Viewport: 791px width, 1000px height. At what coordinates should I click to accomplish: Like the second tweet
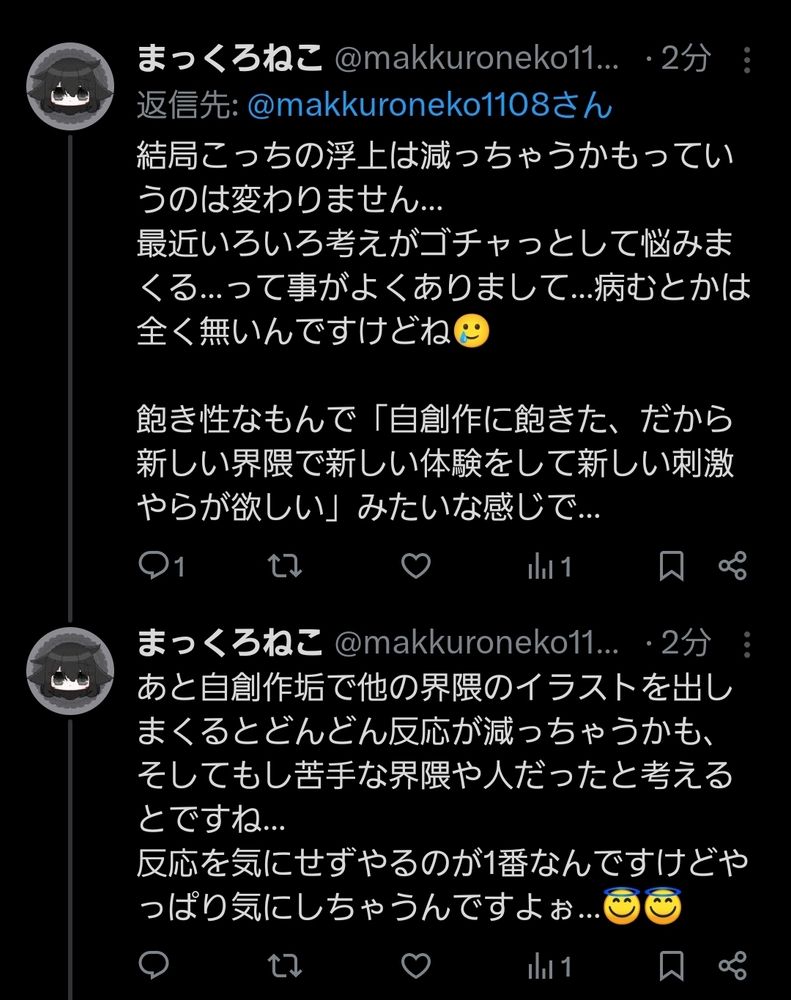416,965
